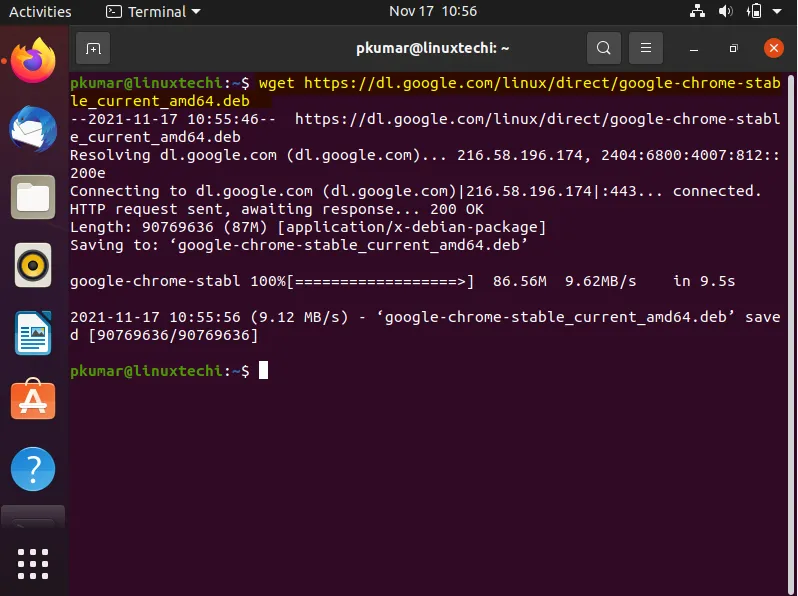Click the last pkumar@linuxtechi prompt

pyautogui.click(x=160, y=371)
